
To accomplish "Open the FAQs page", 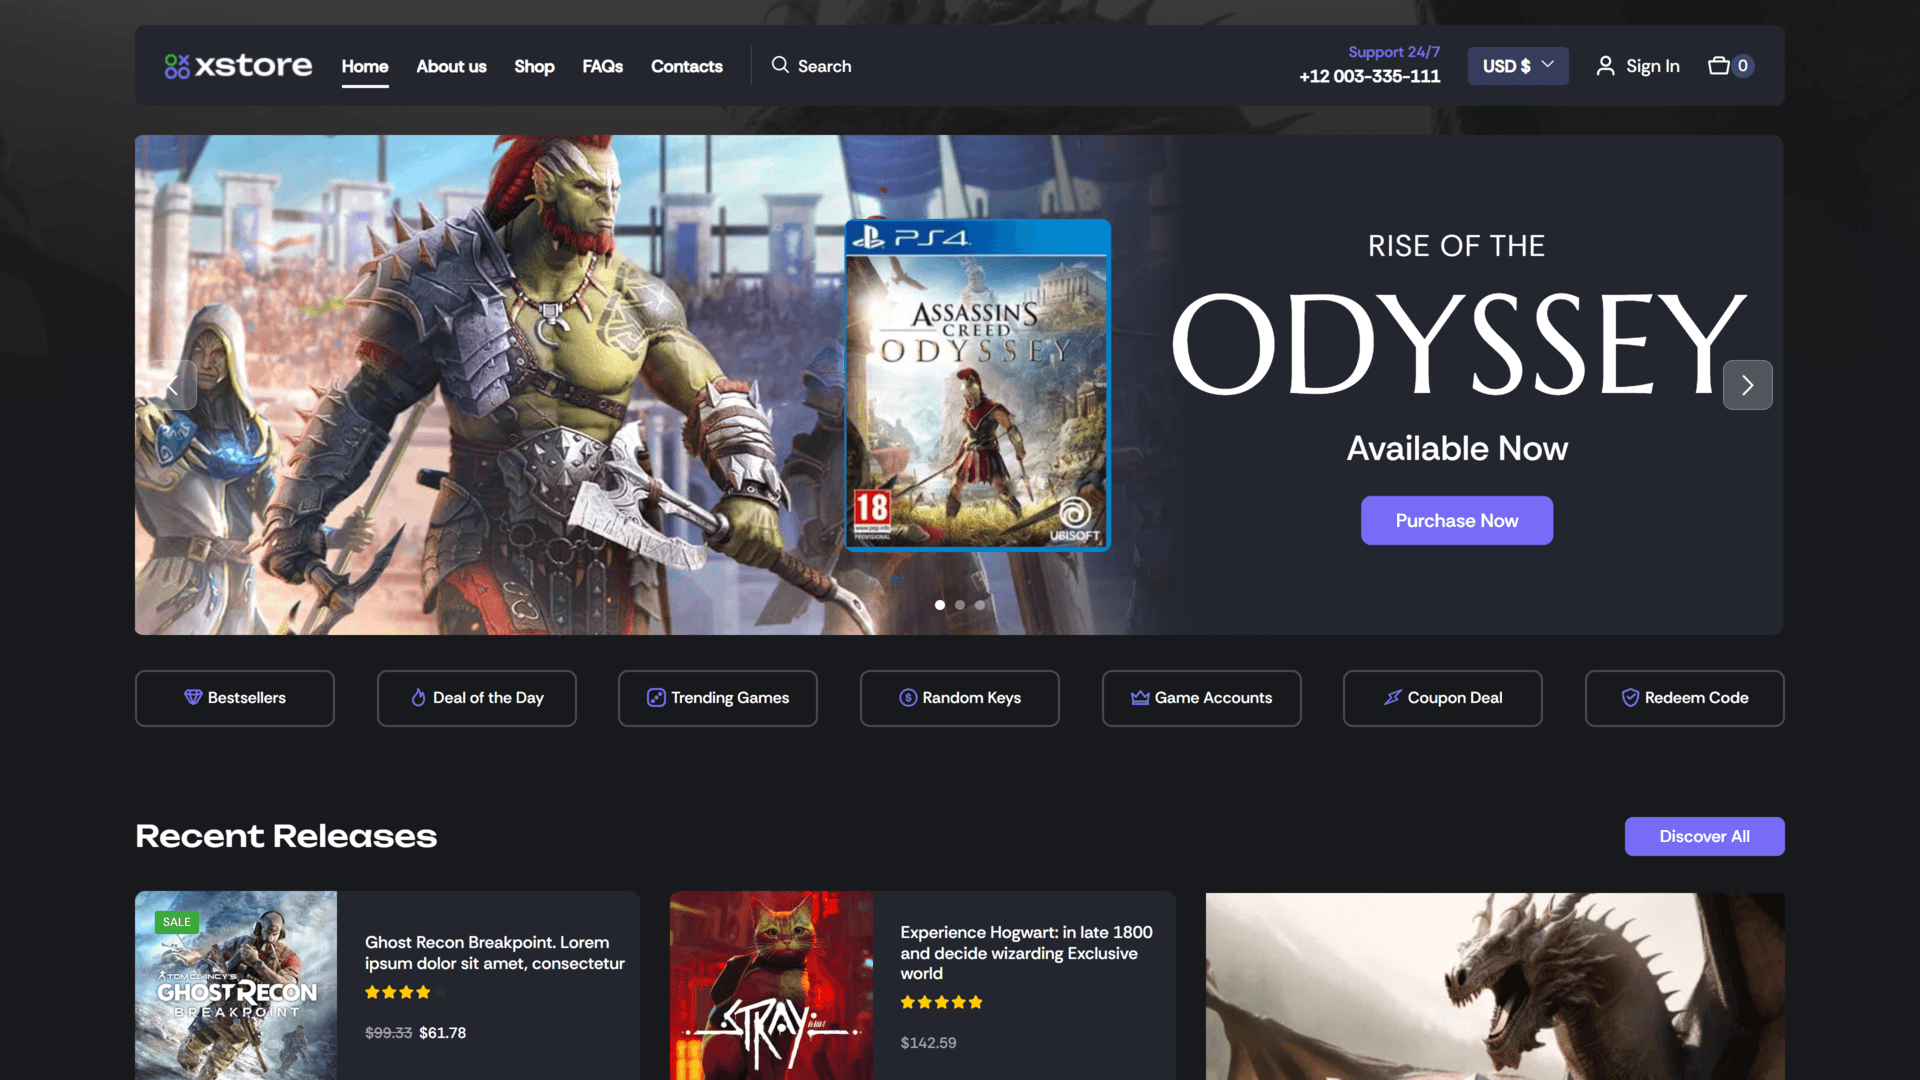I will (x=602, y=66).
